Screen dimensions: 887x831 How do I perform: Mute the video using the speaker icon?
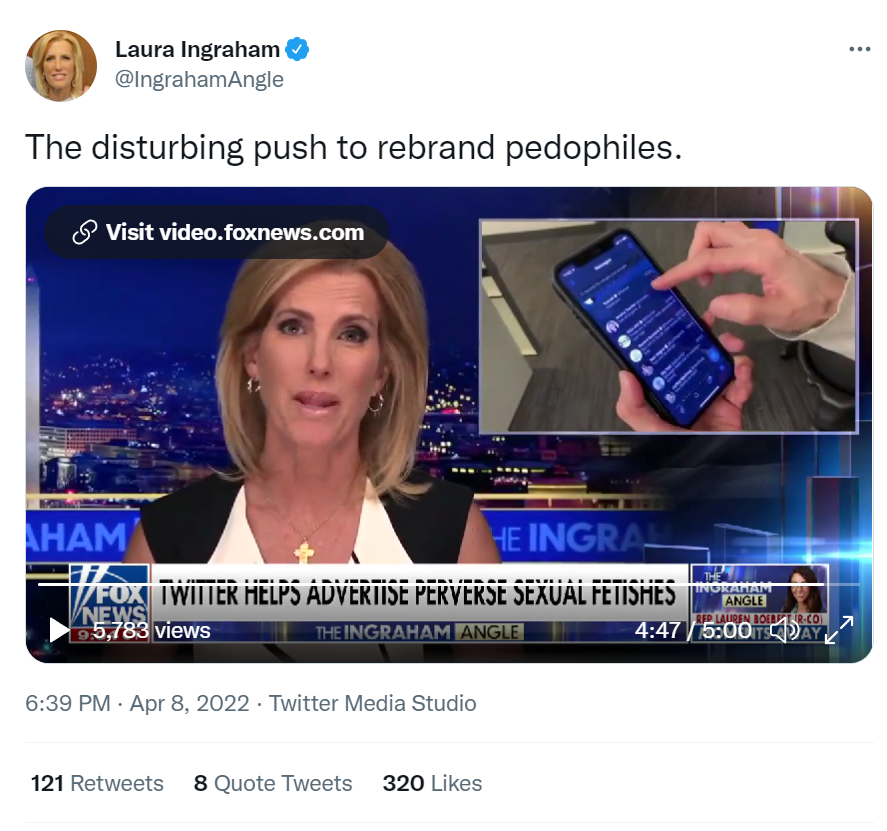[785, 630]
